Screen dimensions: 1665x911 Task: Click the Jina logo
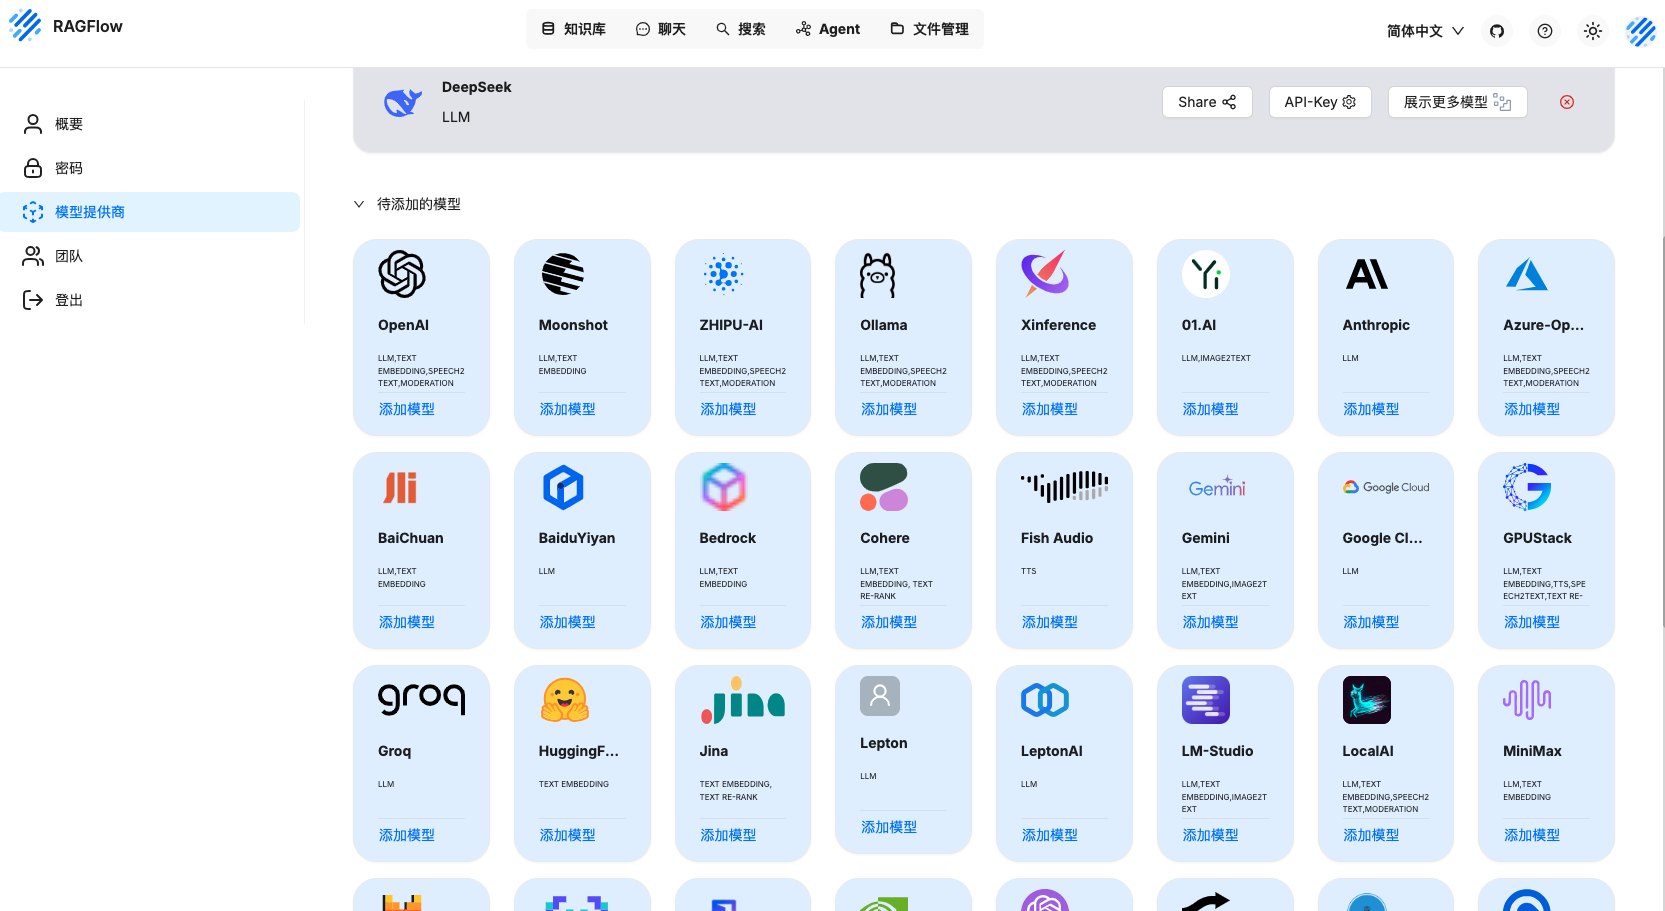point(743,700)
